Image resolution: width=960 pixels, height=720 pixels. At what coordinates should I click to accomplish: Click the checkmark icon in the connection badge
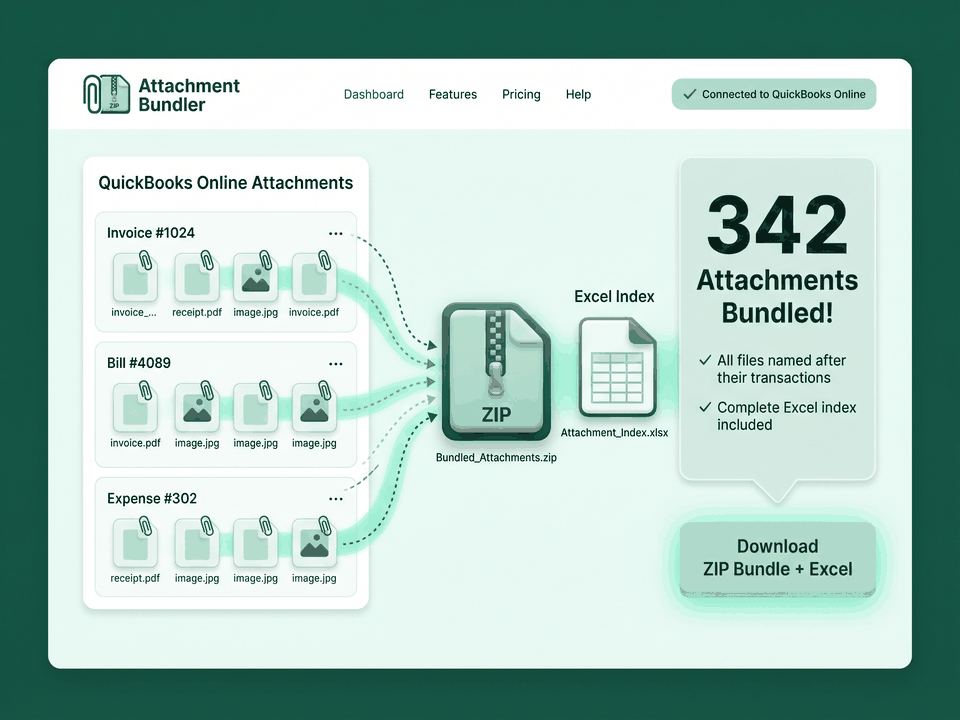[689, 94]
